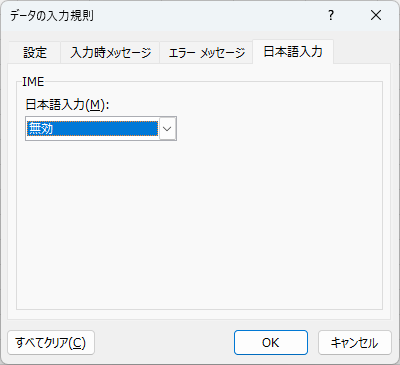Expand the 日本語入力 dropdown arrow
This screenshot has width=400, height=365.
tap(168, 129)
